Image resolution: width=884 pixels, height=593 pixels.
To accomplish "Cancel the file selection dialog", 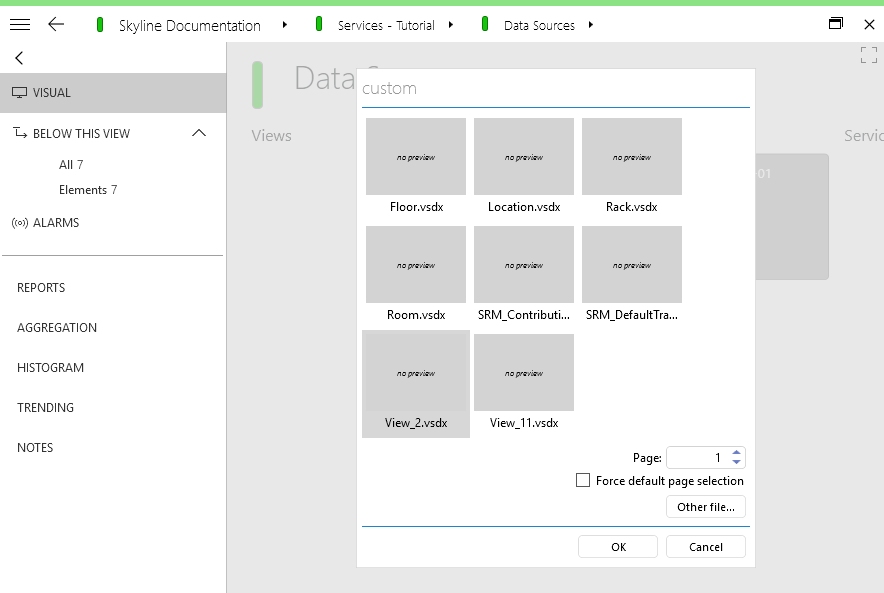I will (x=706, y=546).
